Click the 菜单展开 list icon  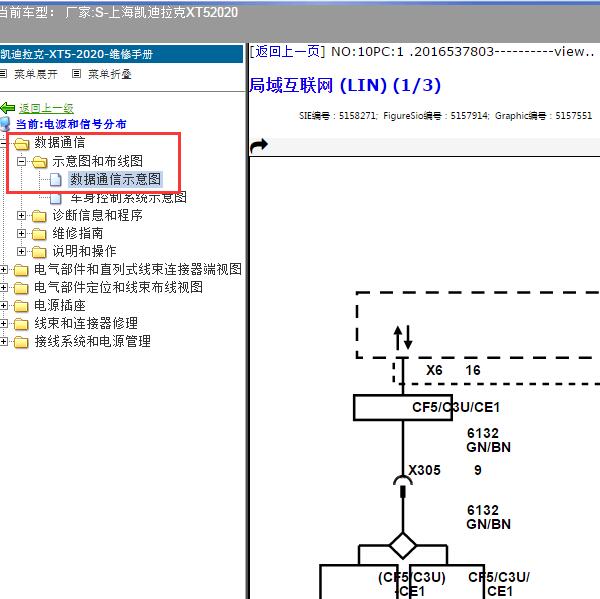[3, 73]
